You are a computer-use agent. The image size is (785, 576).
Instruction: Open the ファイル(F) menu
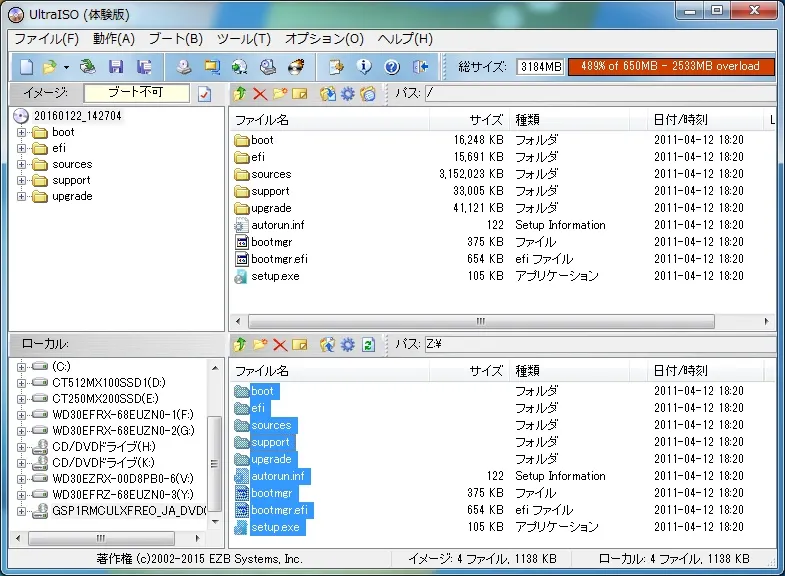47,39
